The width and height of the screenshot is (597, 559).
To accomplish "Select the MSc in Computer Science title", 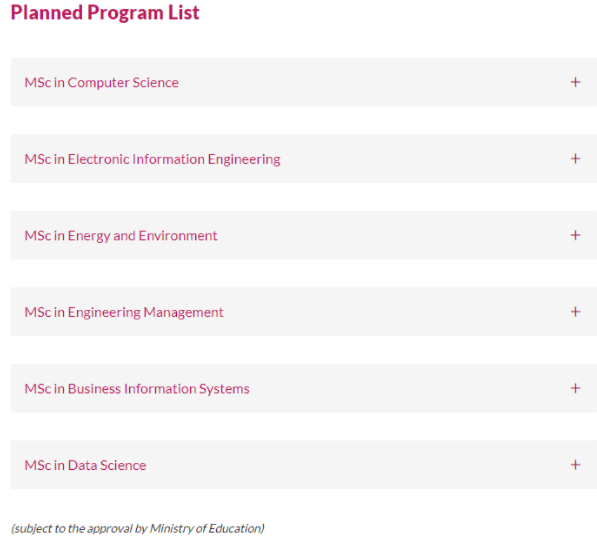I will 101,83.
